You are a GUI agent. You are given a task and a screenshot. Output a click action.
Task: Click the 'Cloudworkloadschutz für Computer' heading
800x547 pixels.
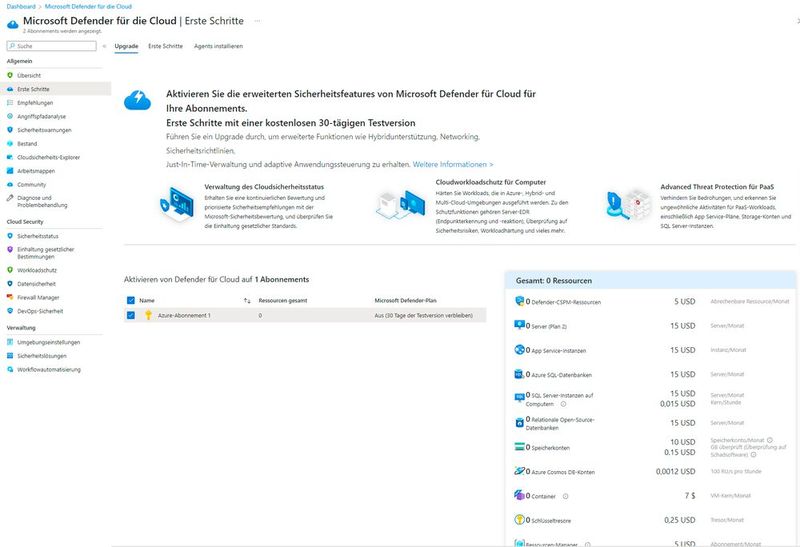pyautogui.click(x=491, y=182)
